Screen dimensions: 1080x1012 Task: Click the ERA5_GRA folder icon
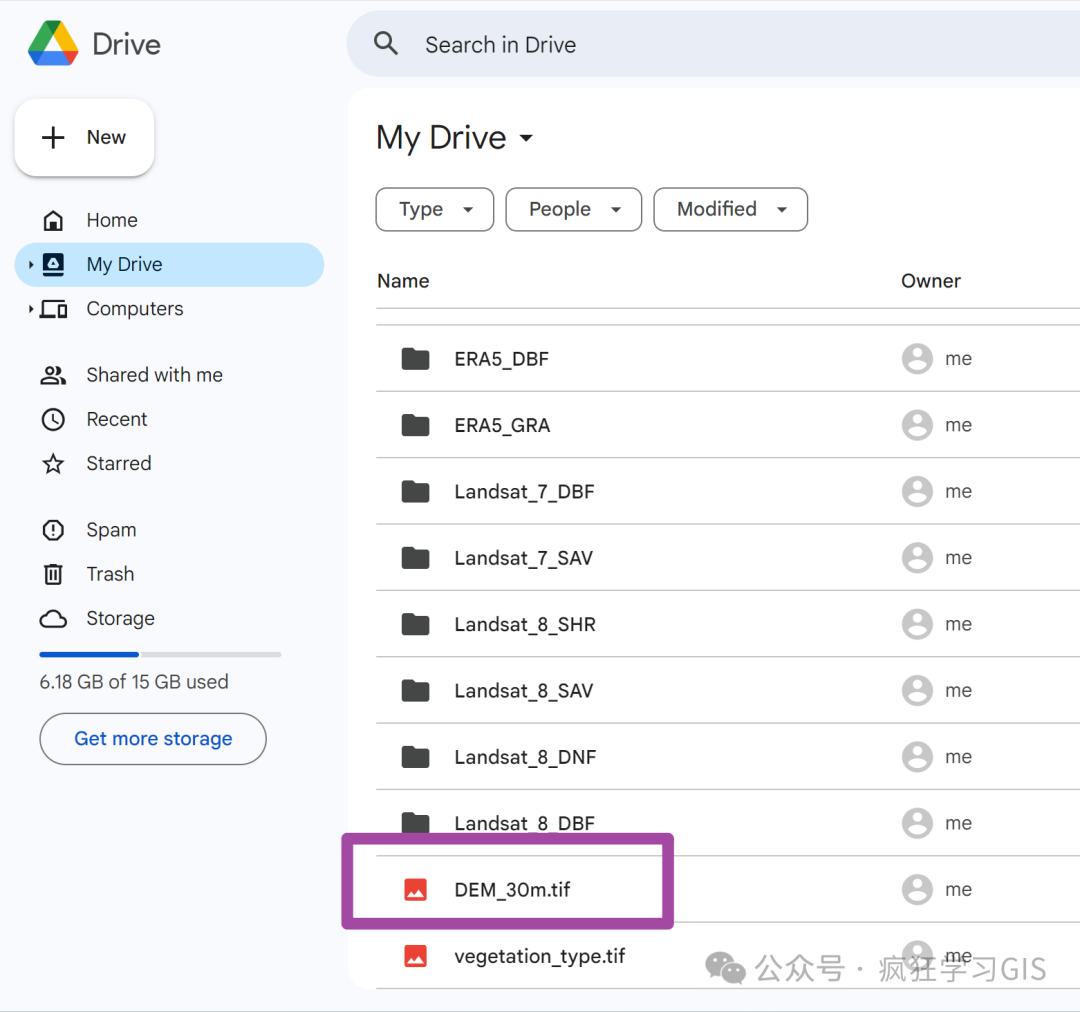[415, 425]
